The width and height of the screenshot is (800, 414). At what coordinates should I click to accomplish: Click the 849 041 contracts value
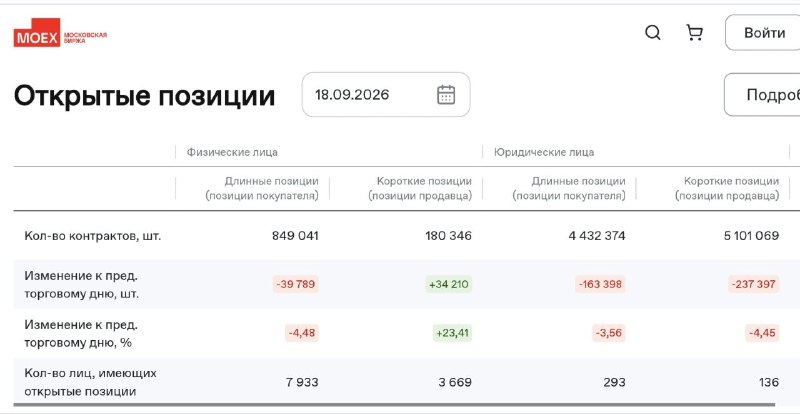pyautogui.click(x=295, y=236)
